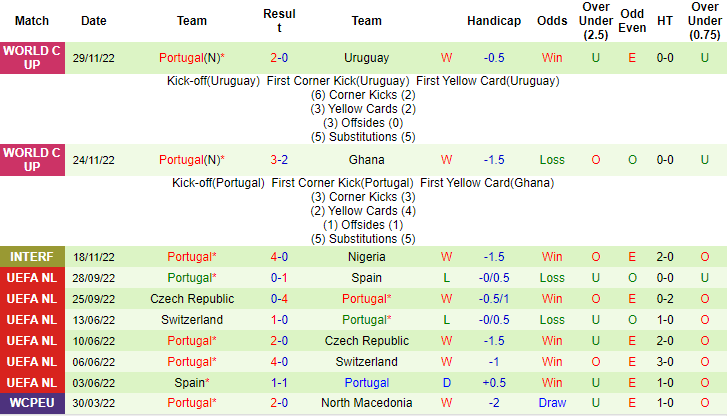The width and height of the screenshot is (727, 416).
Task: Click the HT column header
Action: click(664, 20)
